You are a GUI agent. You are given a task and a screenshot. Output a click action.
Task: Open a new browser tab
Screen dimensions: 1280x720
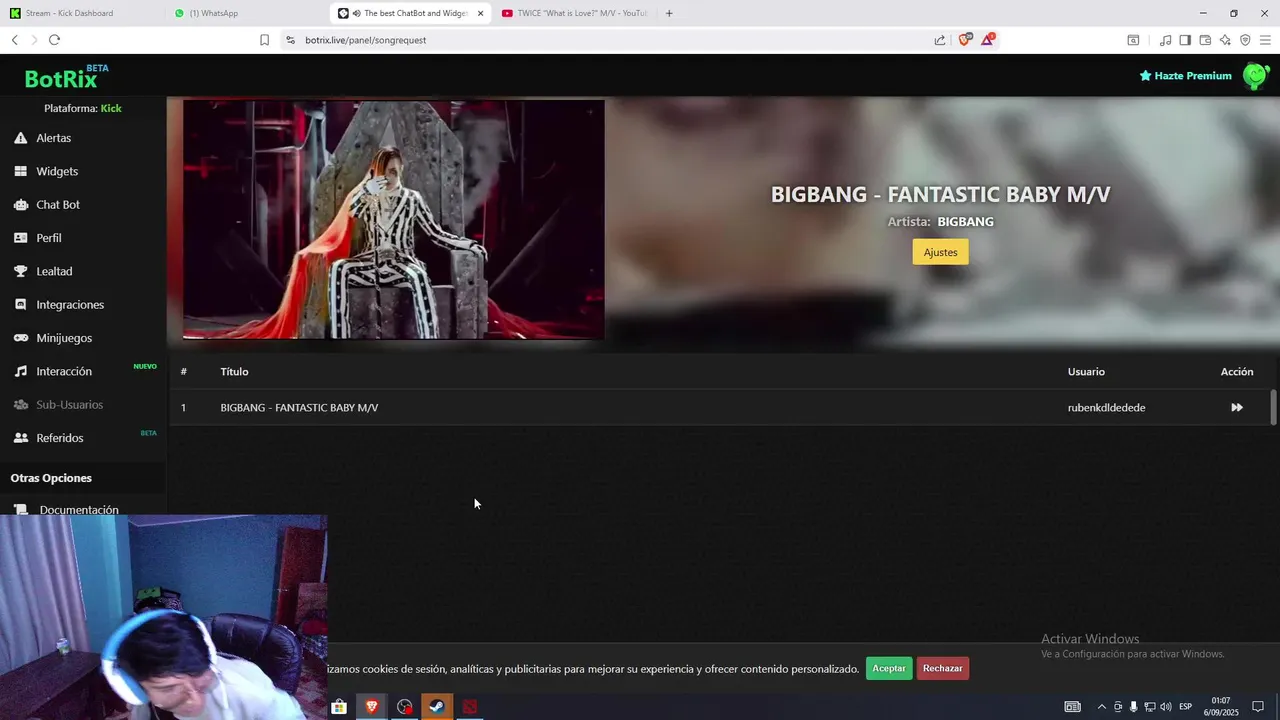[x=669, y=13]
